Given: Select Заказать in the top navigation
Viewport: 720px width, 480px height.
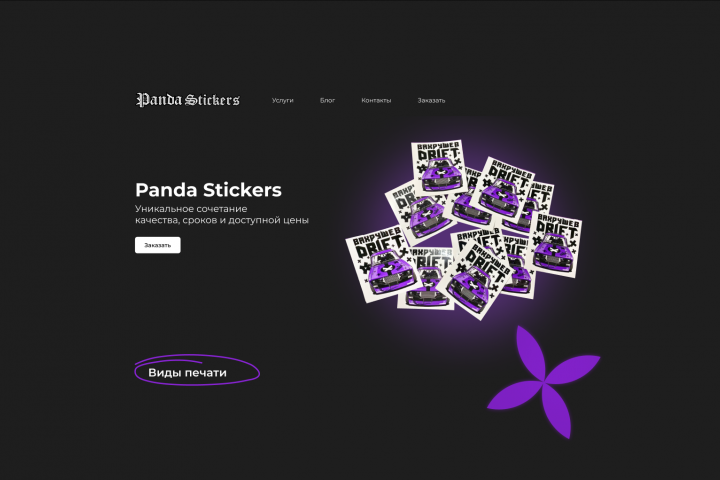Looking at the screenshot, I should [x=431, y=100].
